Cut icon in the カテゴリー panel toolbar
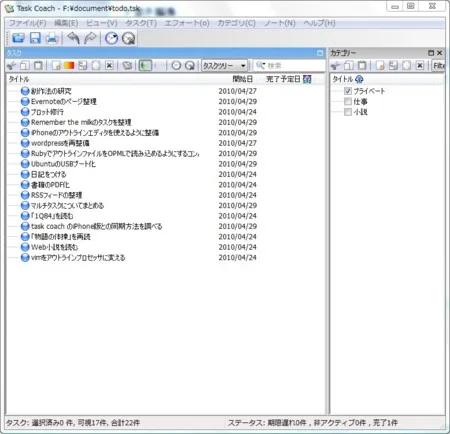450x434 pixels. pos(335,65)
